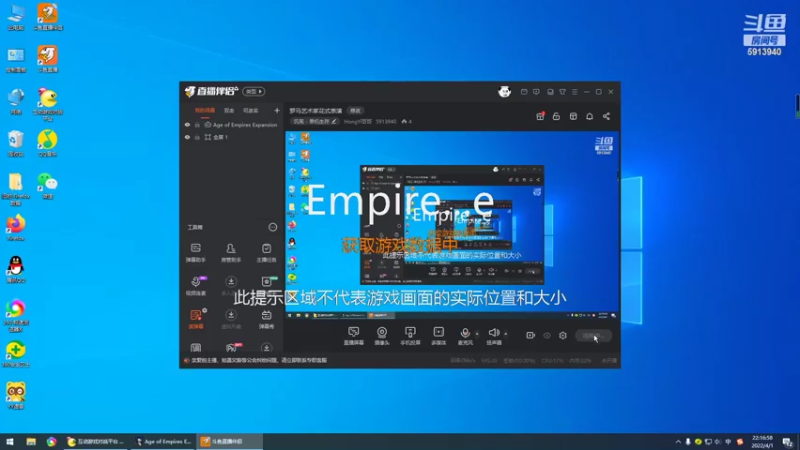Open the skin/shirt icon in title bar
The height and width of the screenshot is (450, 800).
tap(562, 92)
